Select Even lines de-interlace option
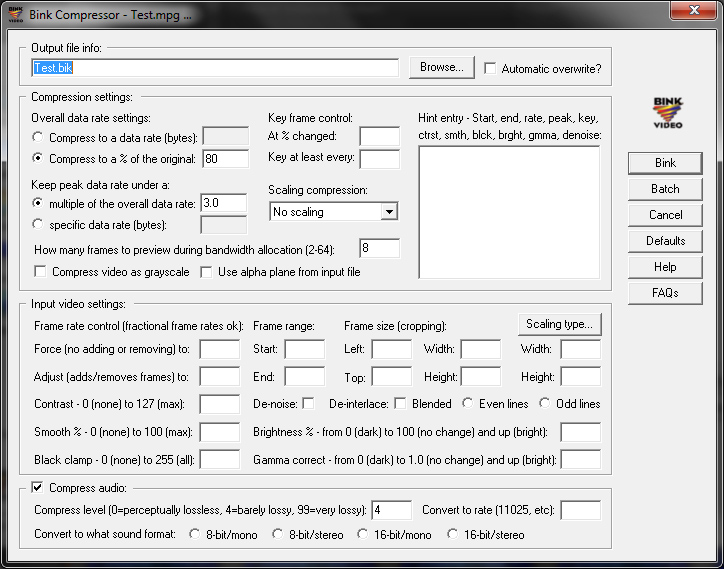Screen dimensions: 724x569 point(468,403)
